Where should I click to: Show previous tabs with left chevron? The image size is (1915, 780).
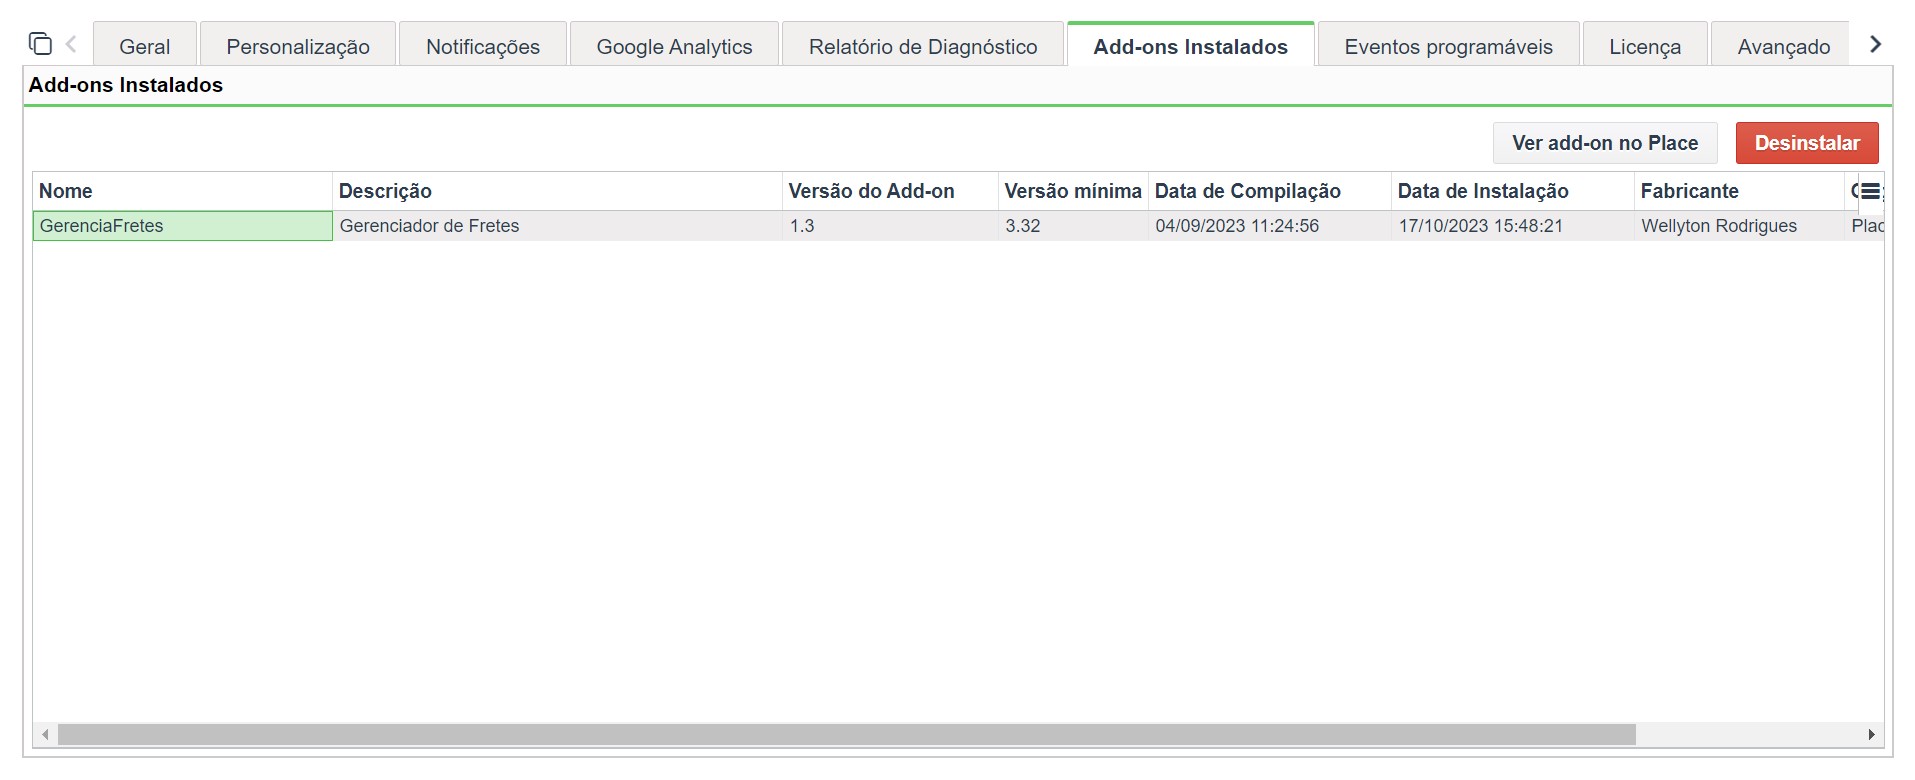pyautogui.click(x=71, y=44)
